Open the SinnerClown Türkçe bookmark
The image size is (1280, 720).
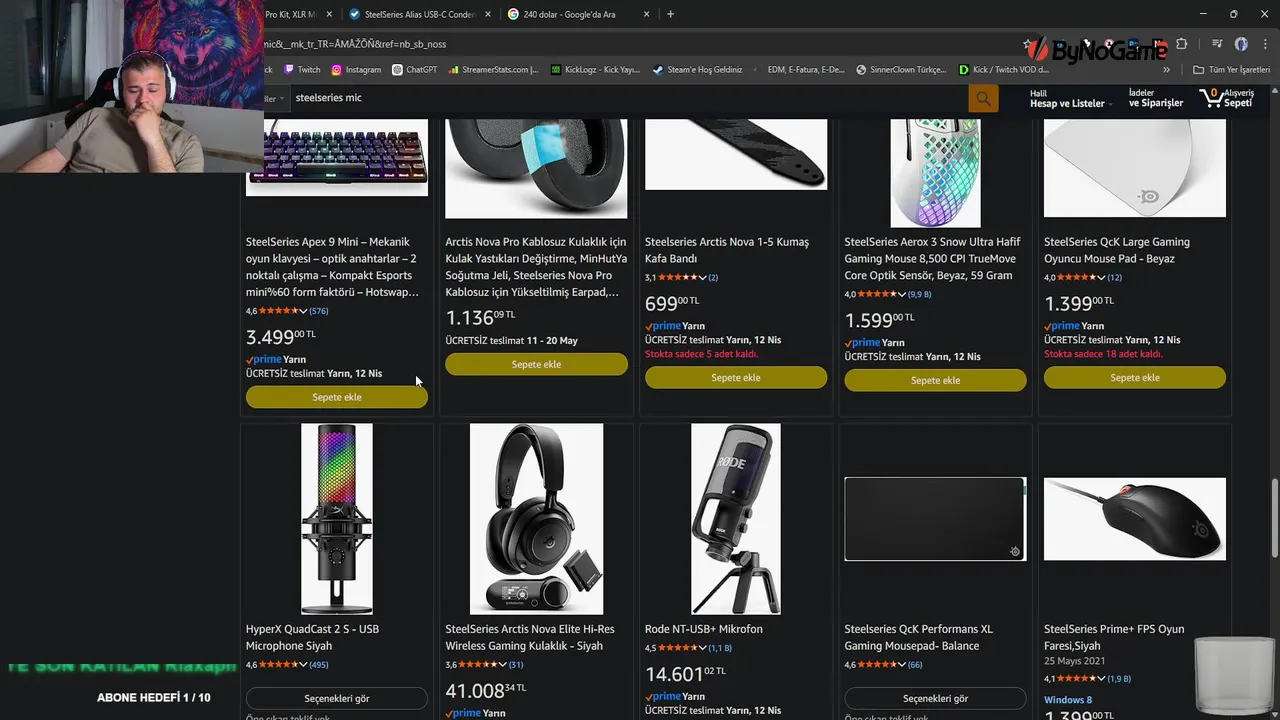coord(901,70)
